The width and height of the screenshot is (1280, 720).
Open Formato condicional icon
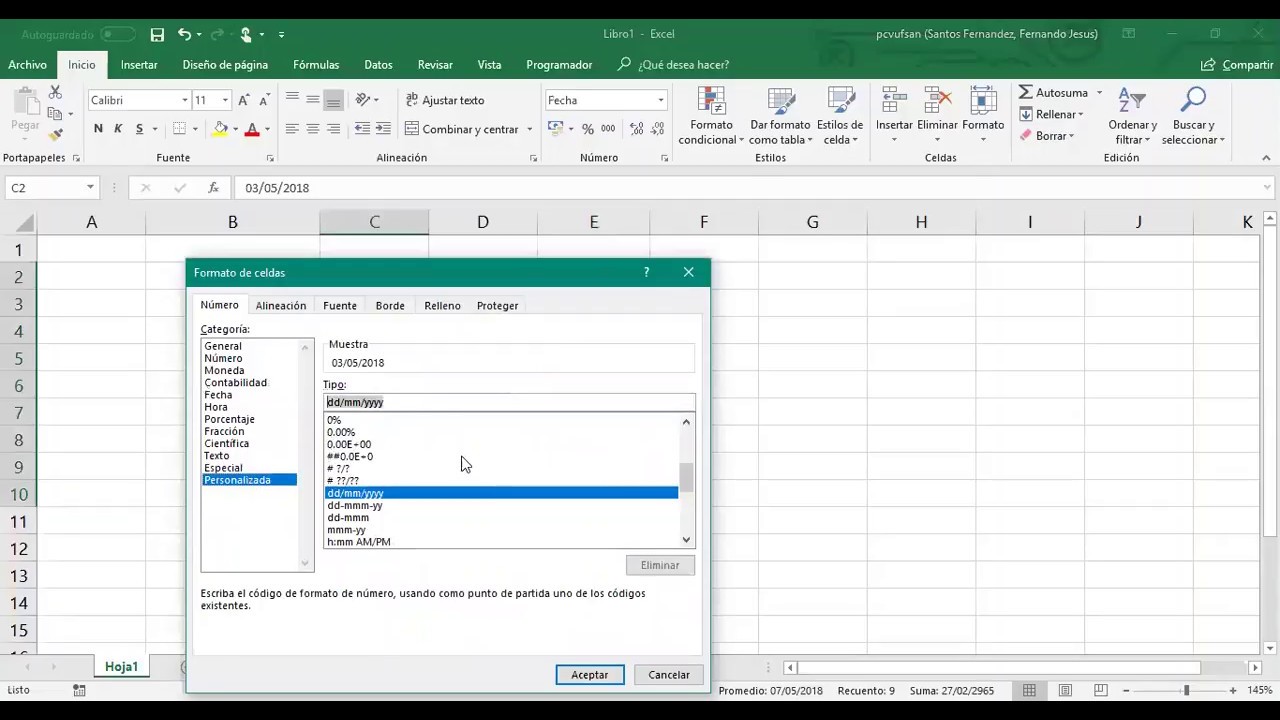point(711,102)
